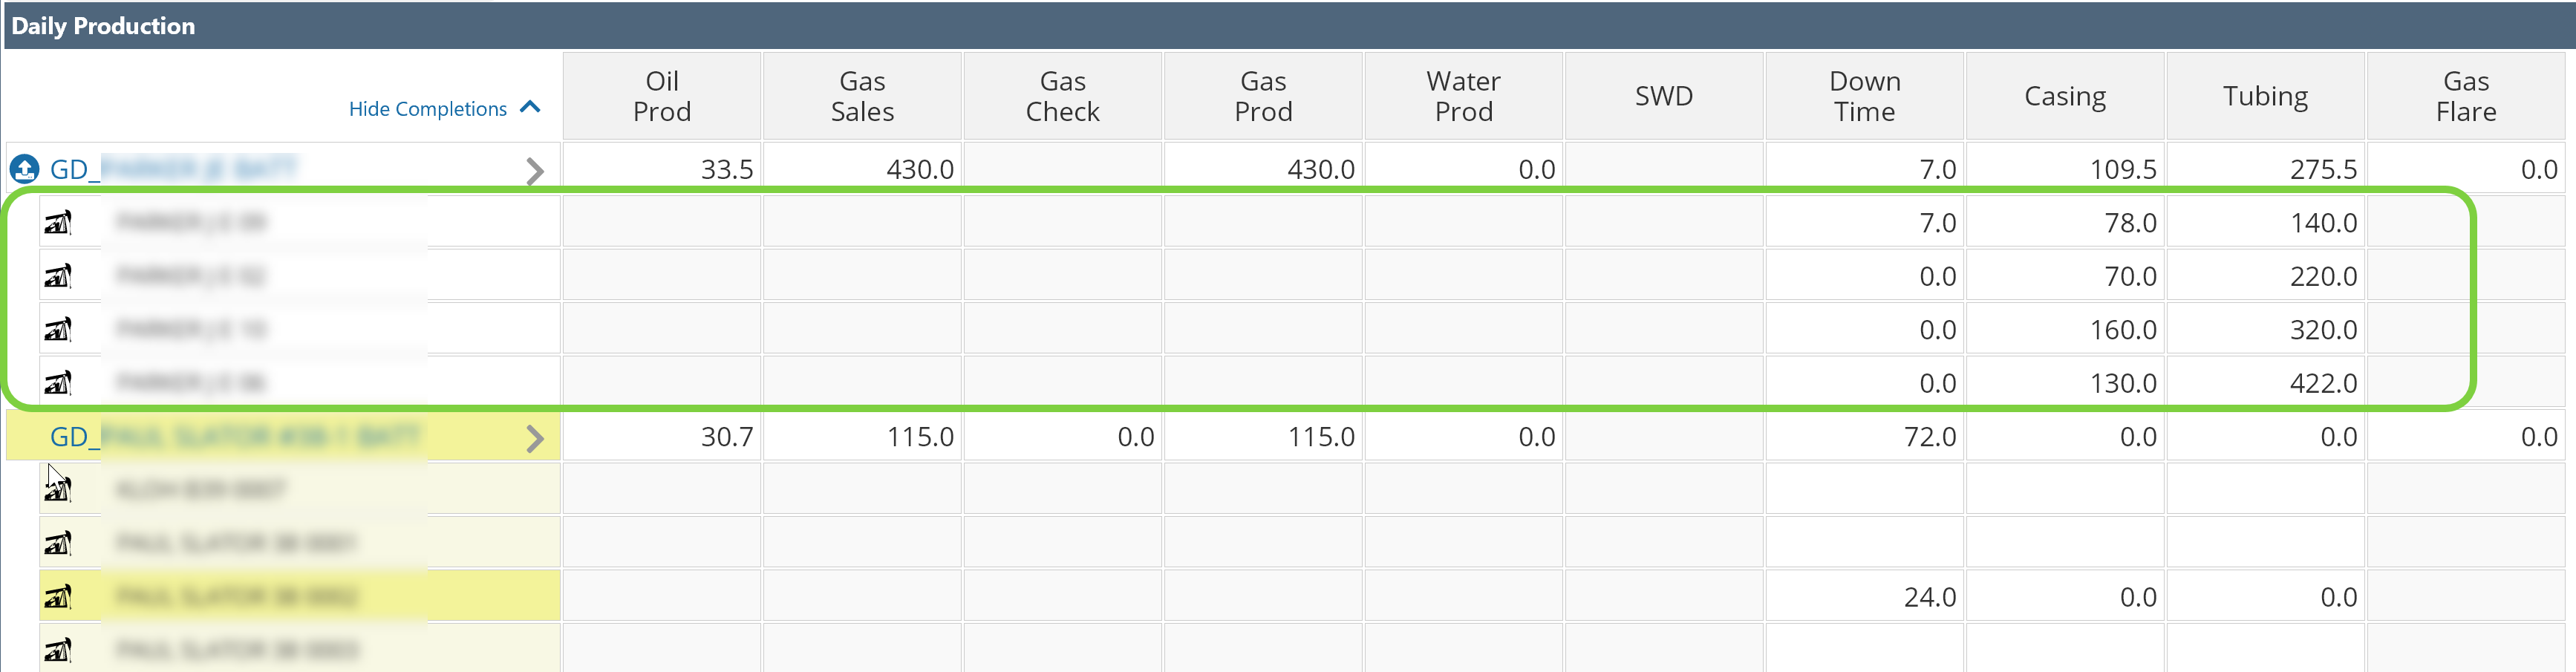Click the Tubing cell showing 422.0
This screenshot has height=672, width=2576.
2265,383
